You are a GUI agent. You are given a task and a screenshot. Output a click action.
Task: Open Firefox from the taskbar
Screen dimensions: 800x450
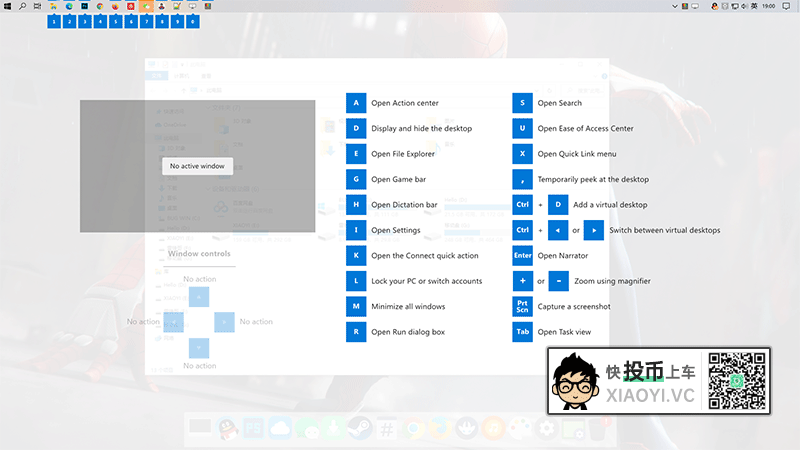point(115,6)
